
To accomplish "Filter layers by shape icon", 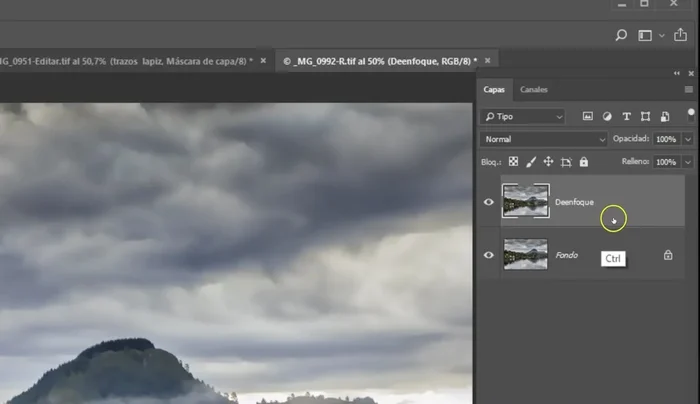I will point(645,116).
